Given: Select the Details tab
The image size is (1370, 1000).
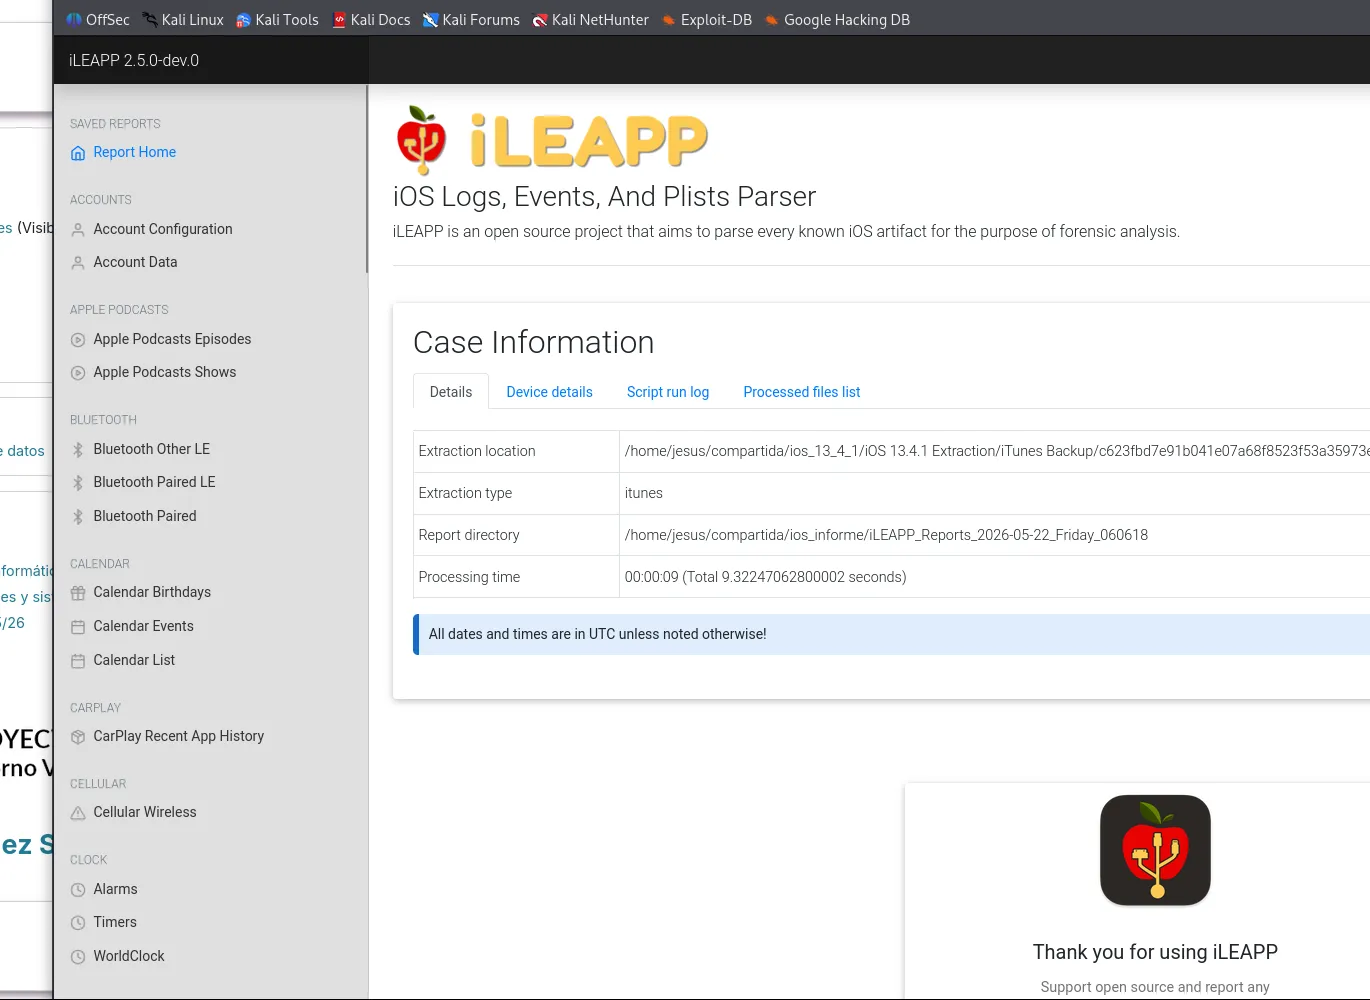Looking at the screenshot, I should click(451, 392).
